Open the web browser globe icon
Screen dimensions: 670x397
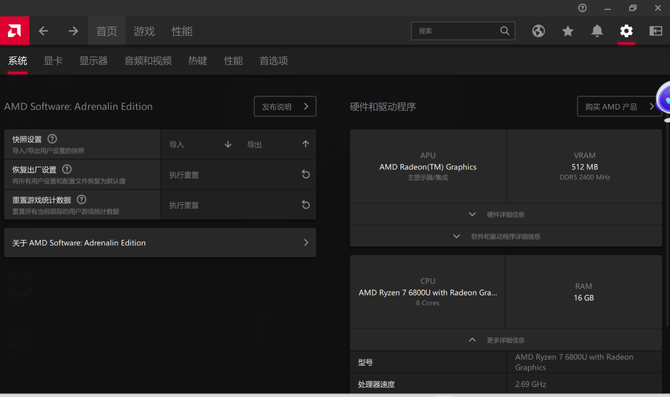coord(538,31)
